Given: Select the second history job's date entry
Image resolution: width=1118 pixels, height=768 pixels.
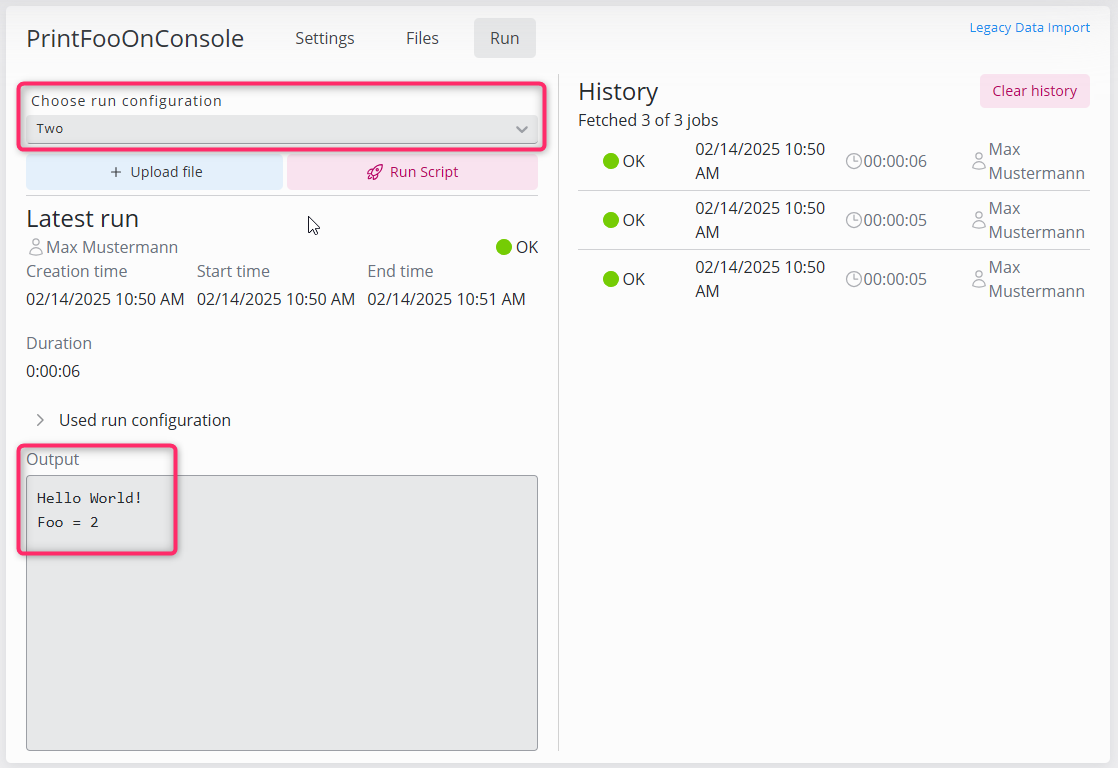Looking at the screenshot, I should click(760, 220).
